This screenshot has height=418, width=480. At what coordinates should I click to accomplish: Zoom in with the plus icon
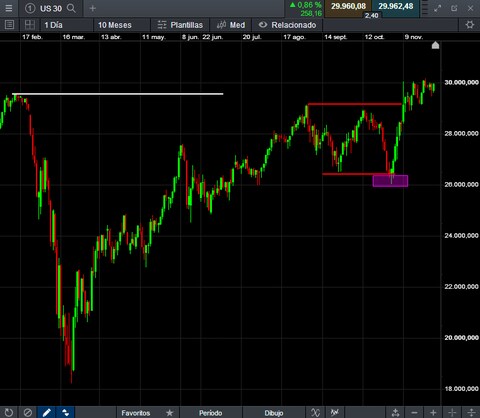click(x=433, y=413)
